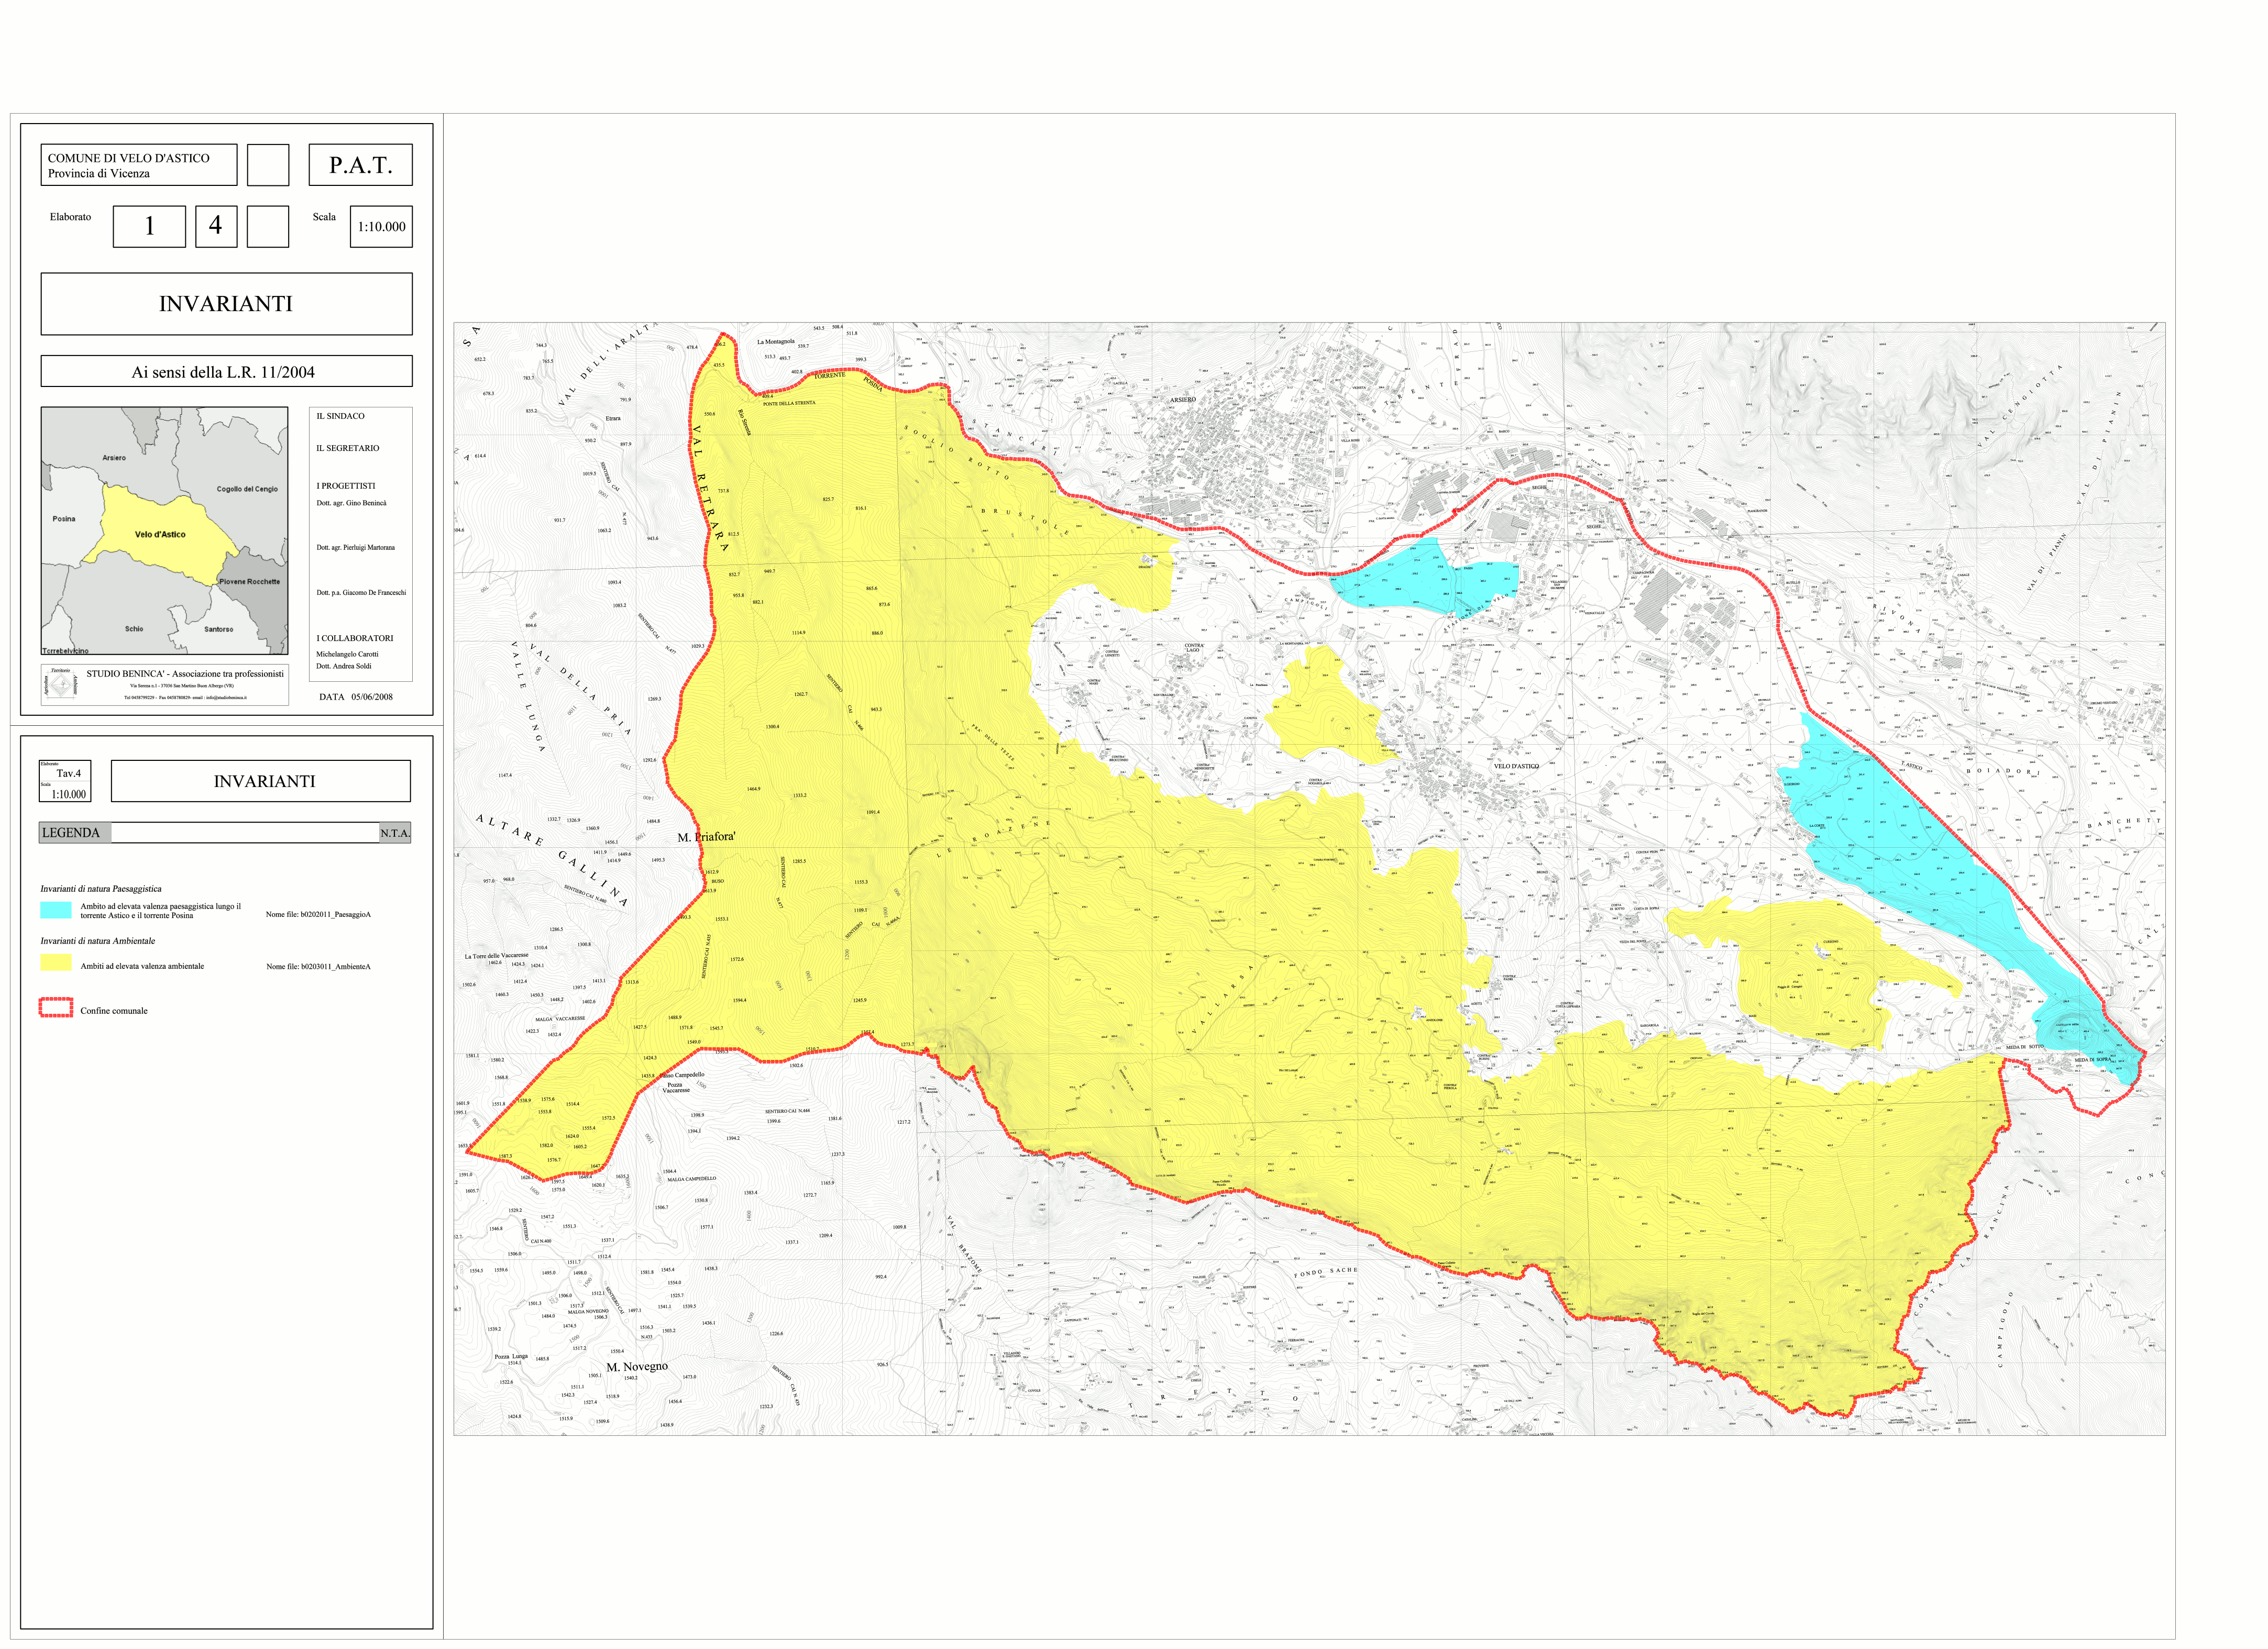Image resolution: width=2268 pixels, height=1649 pixels.
Task: Select the Tav.4 scale box
Action: (x=65, y=782)
